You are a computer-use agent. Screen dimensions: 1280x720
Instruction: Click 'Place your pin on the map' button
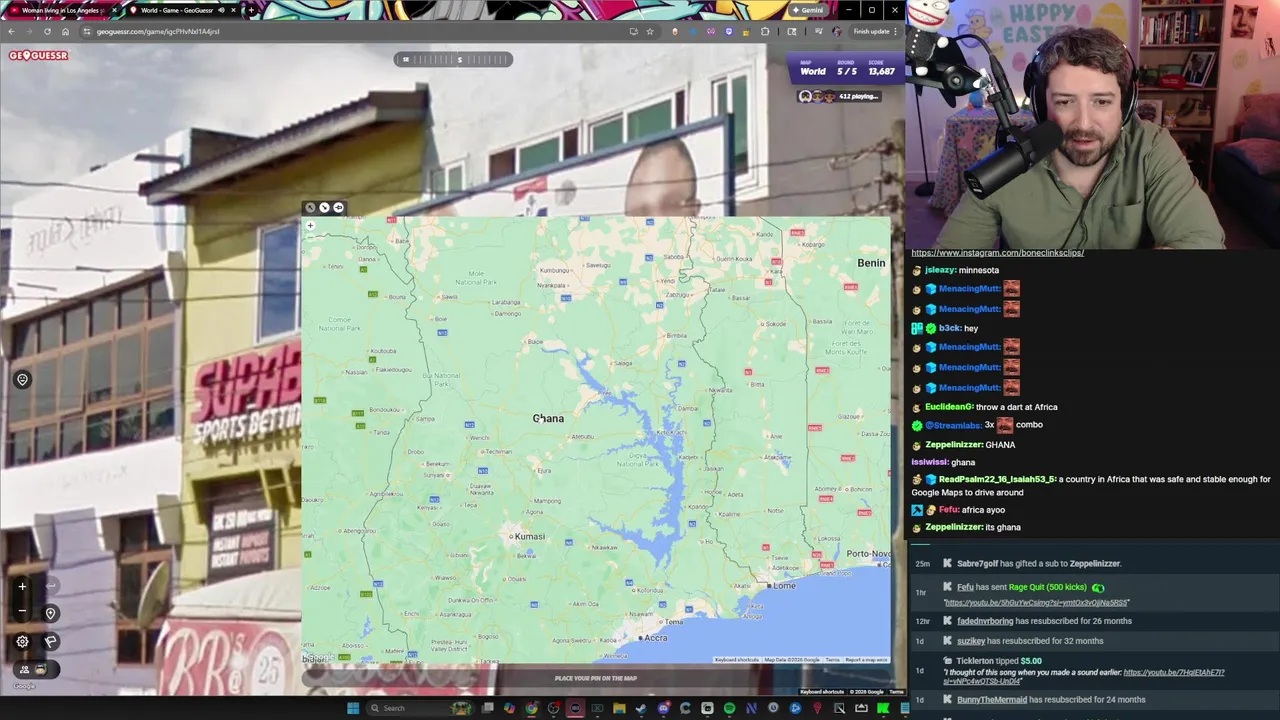click(x=596, y=678)
